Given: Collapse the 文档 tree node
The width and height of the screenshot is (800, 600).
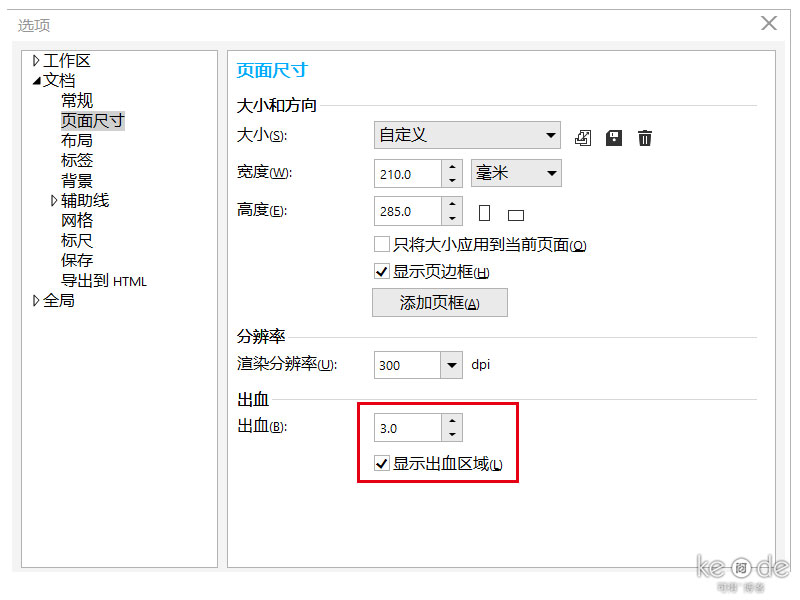Looking at the screenshot, I should click(x=36, y=80).
